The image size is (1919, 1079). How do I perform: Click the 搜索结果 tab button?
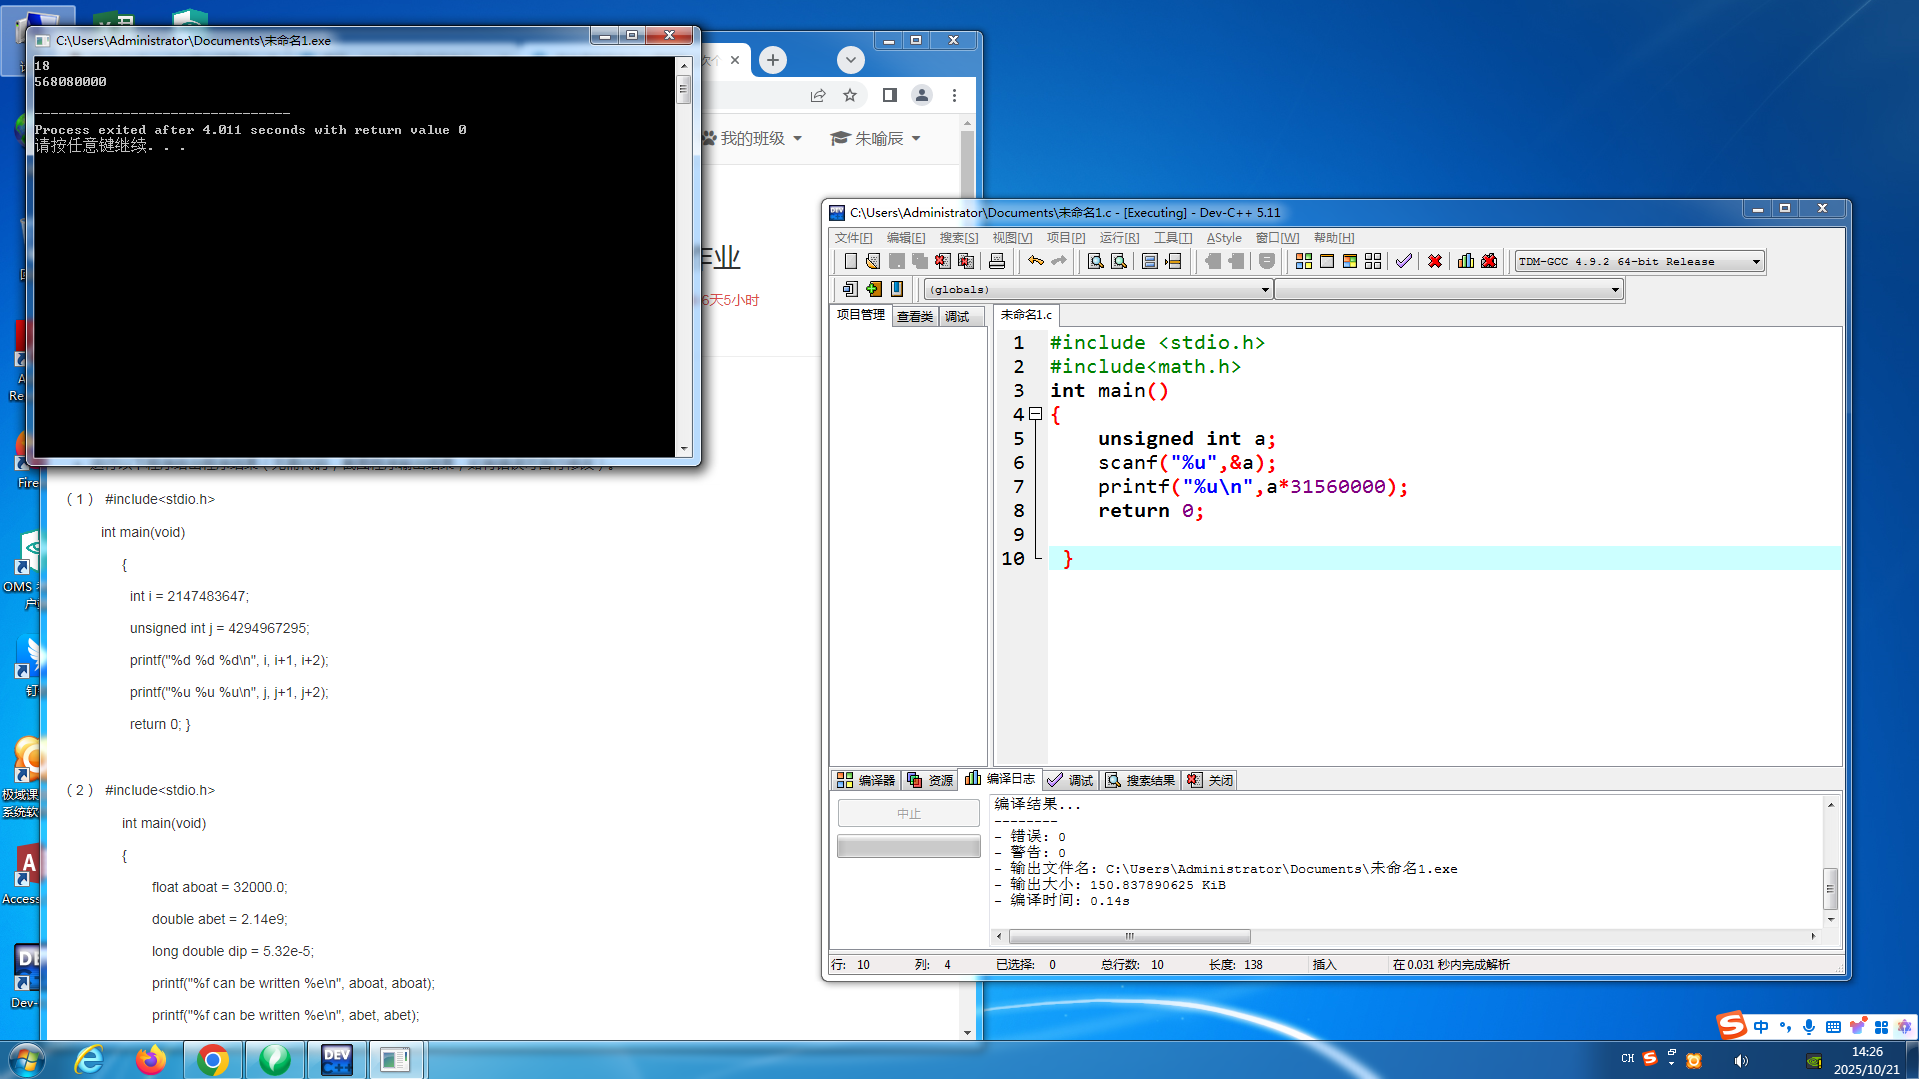(x=1140, y=780)
